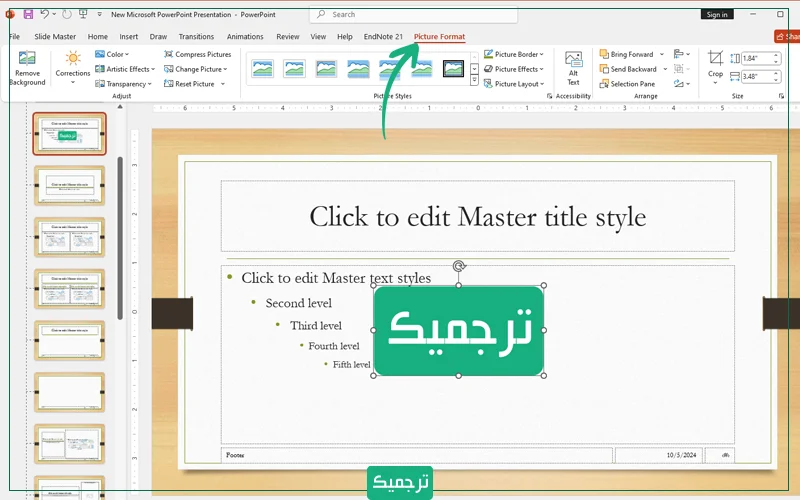Open the Corrections menu
The width and height of the screenshot is (800, 500).
pos(72,68)
